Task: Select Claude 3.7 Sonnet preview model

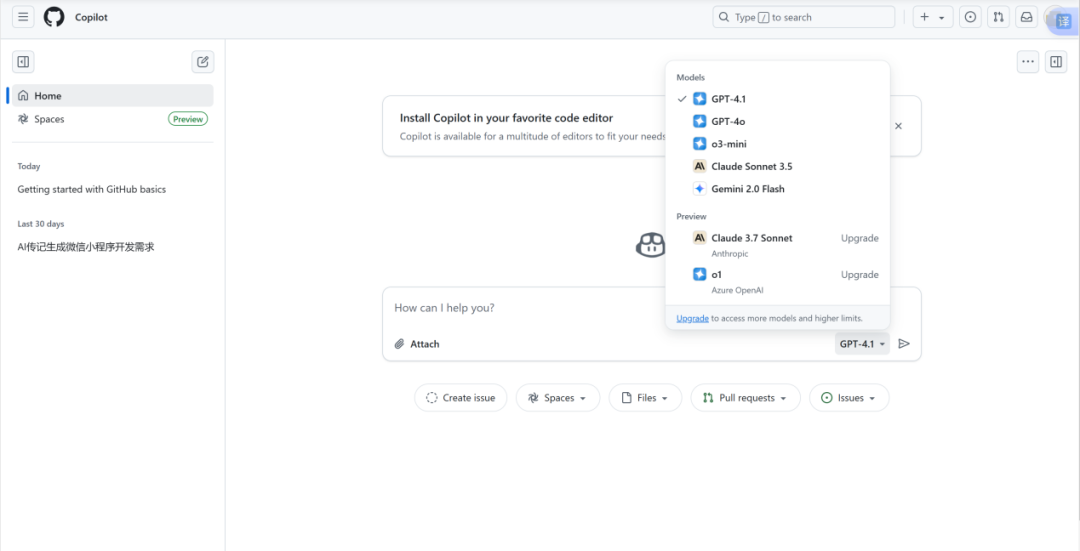Action: point(778,245)
